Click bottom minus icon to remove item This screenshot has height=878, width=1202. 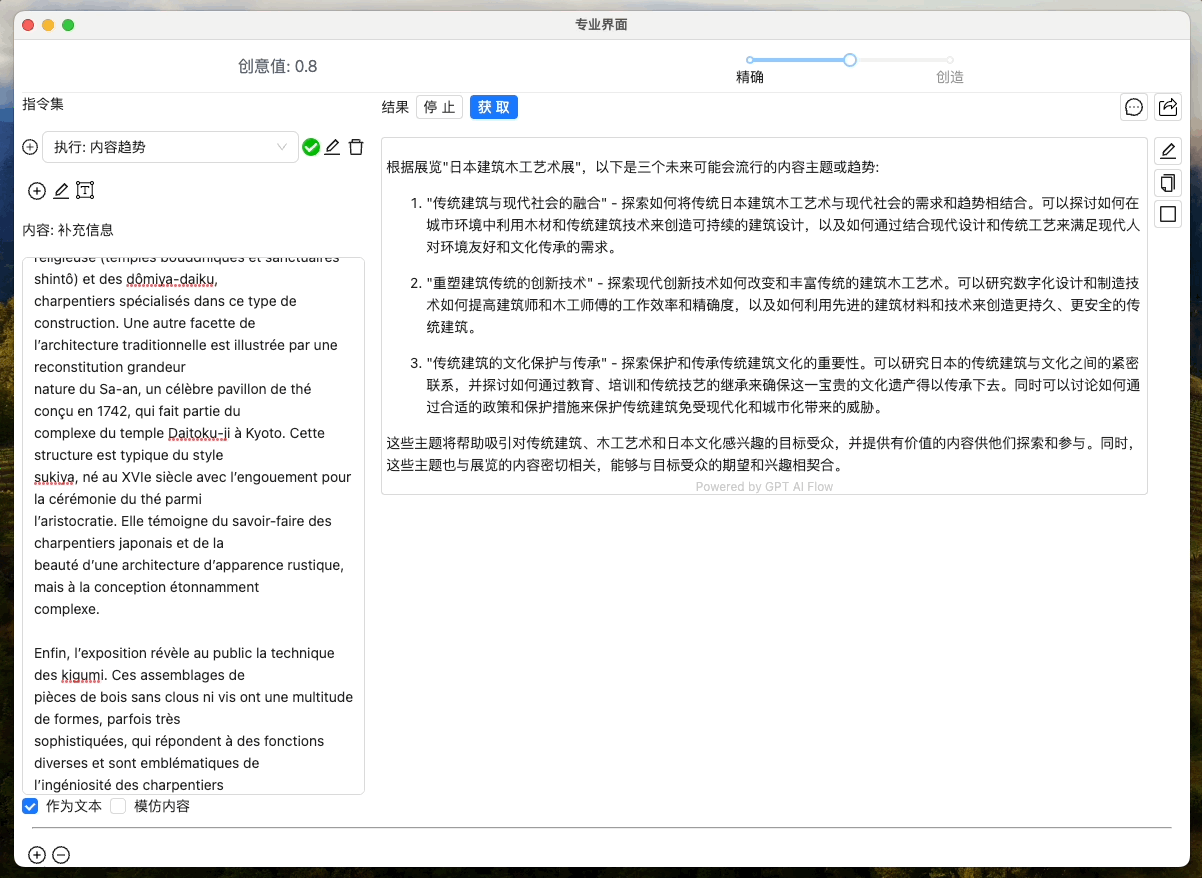[x=61, y=855]
